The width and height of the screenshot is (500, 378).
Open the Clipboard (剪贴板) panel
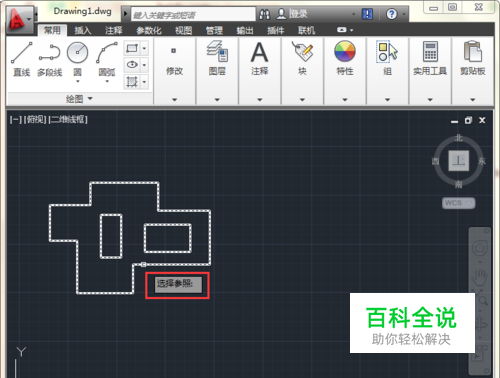(473, 59)
